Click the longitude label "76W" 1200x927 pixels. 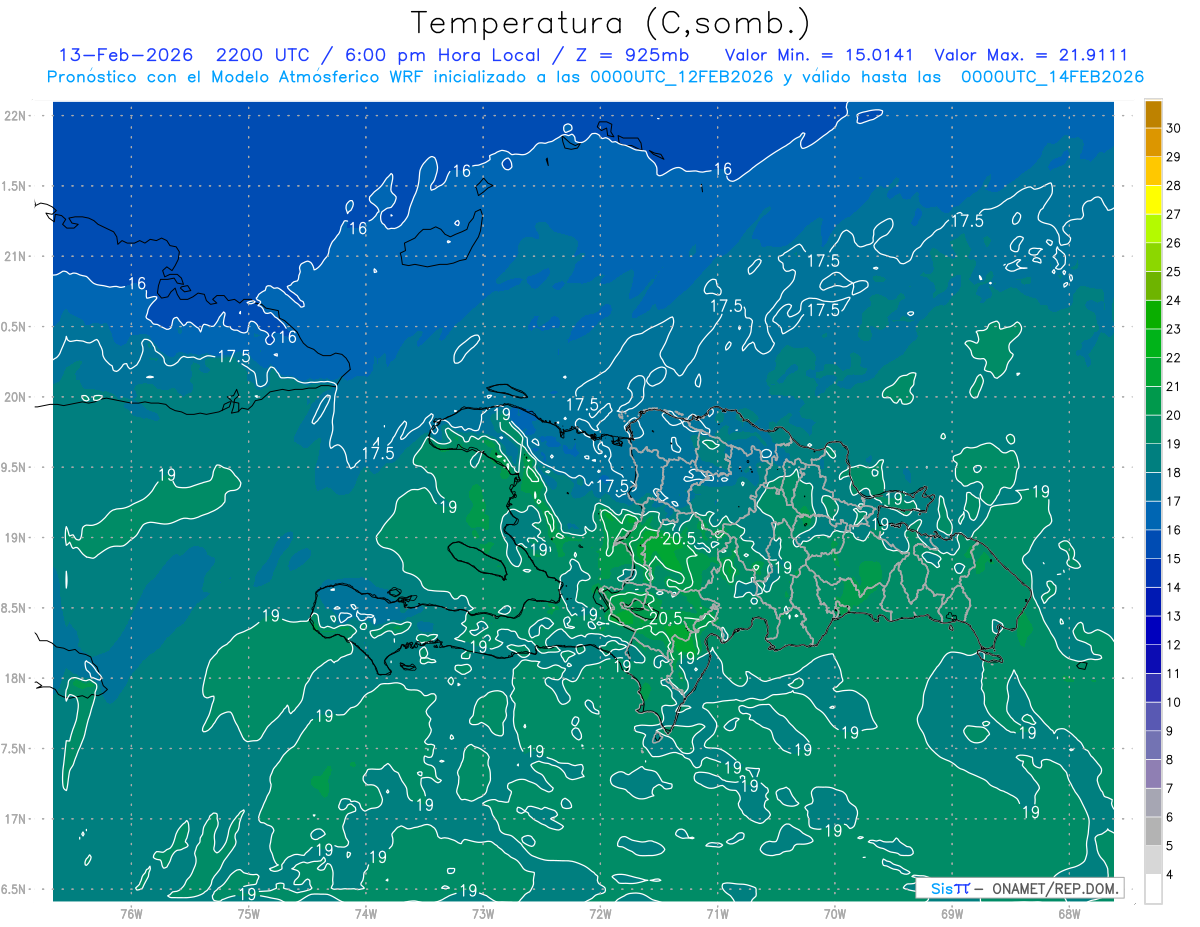[x=131, y=913]
